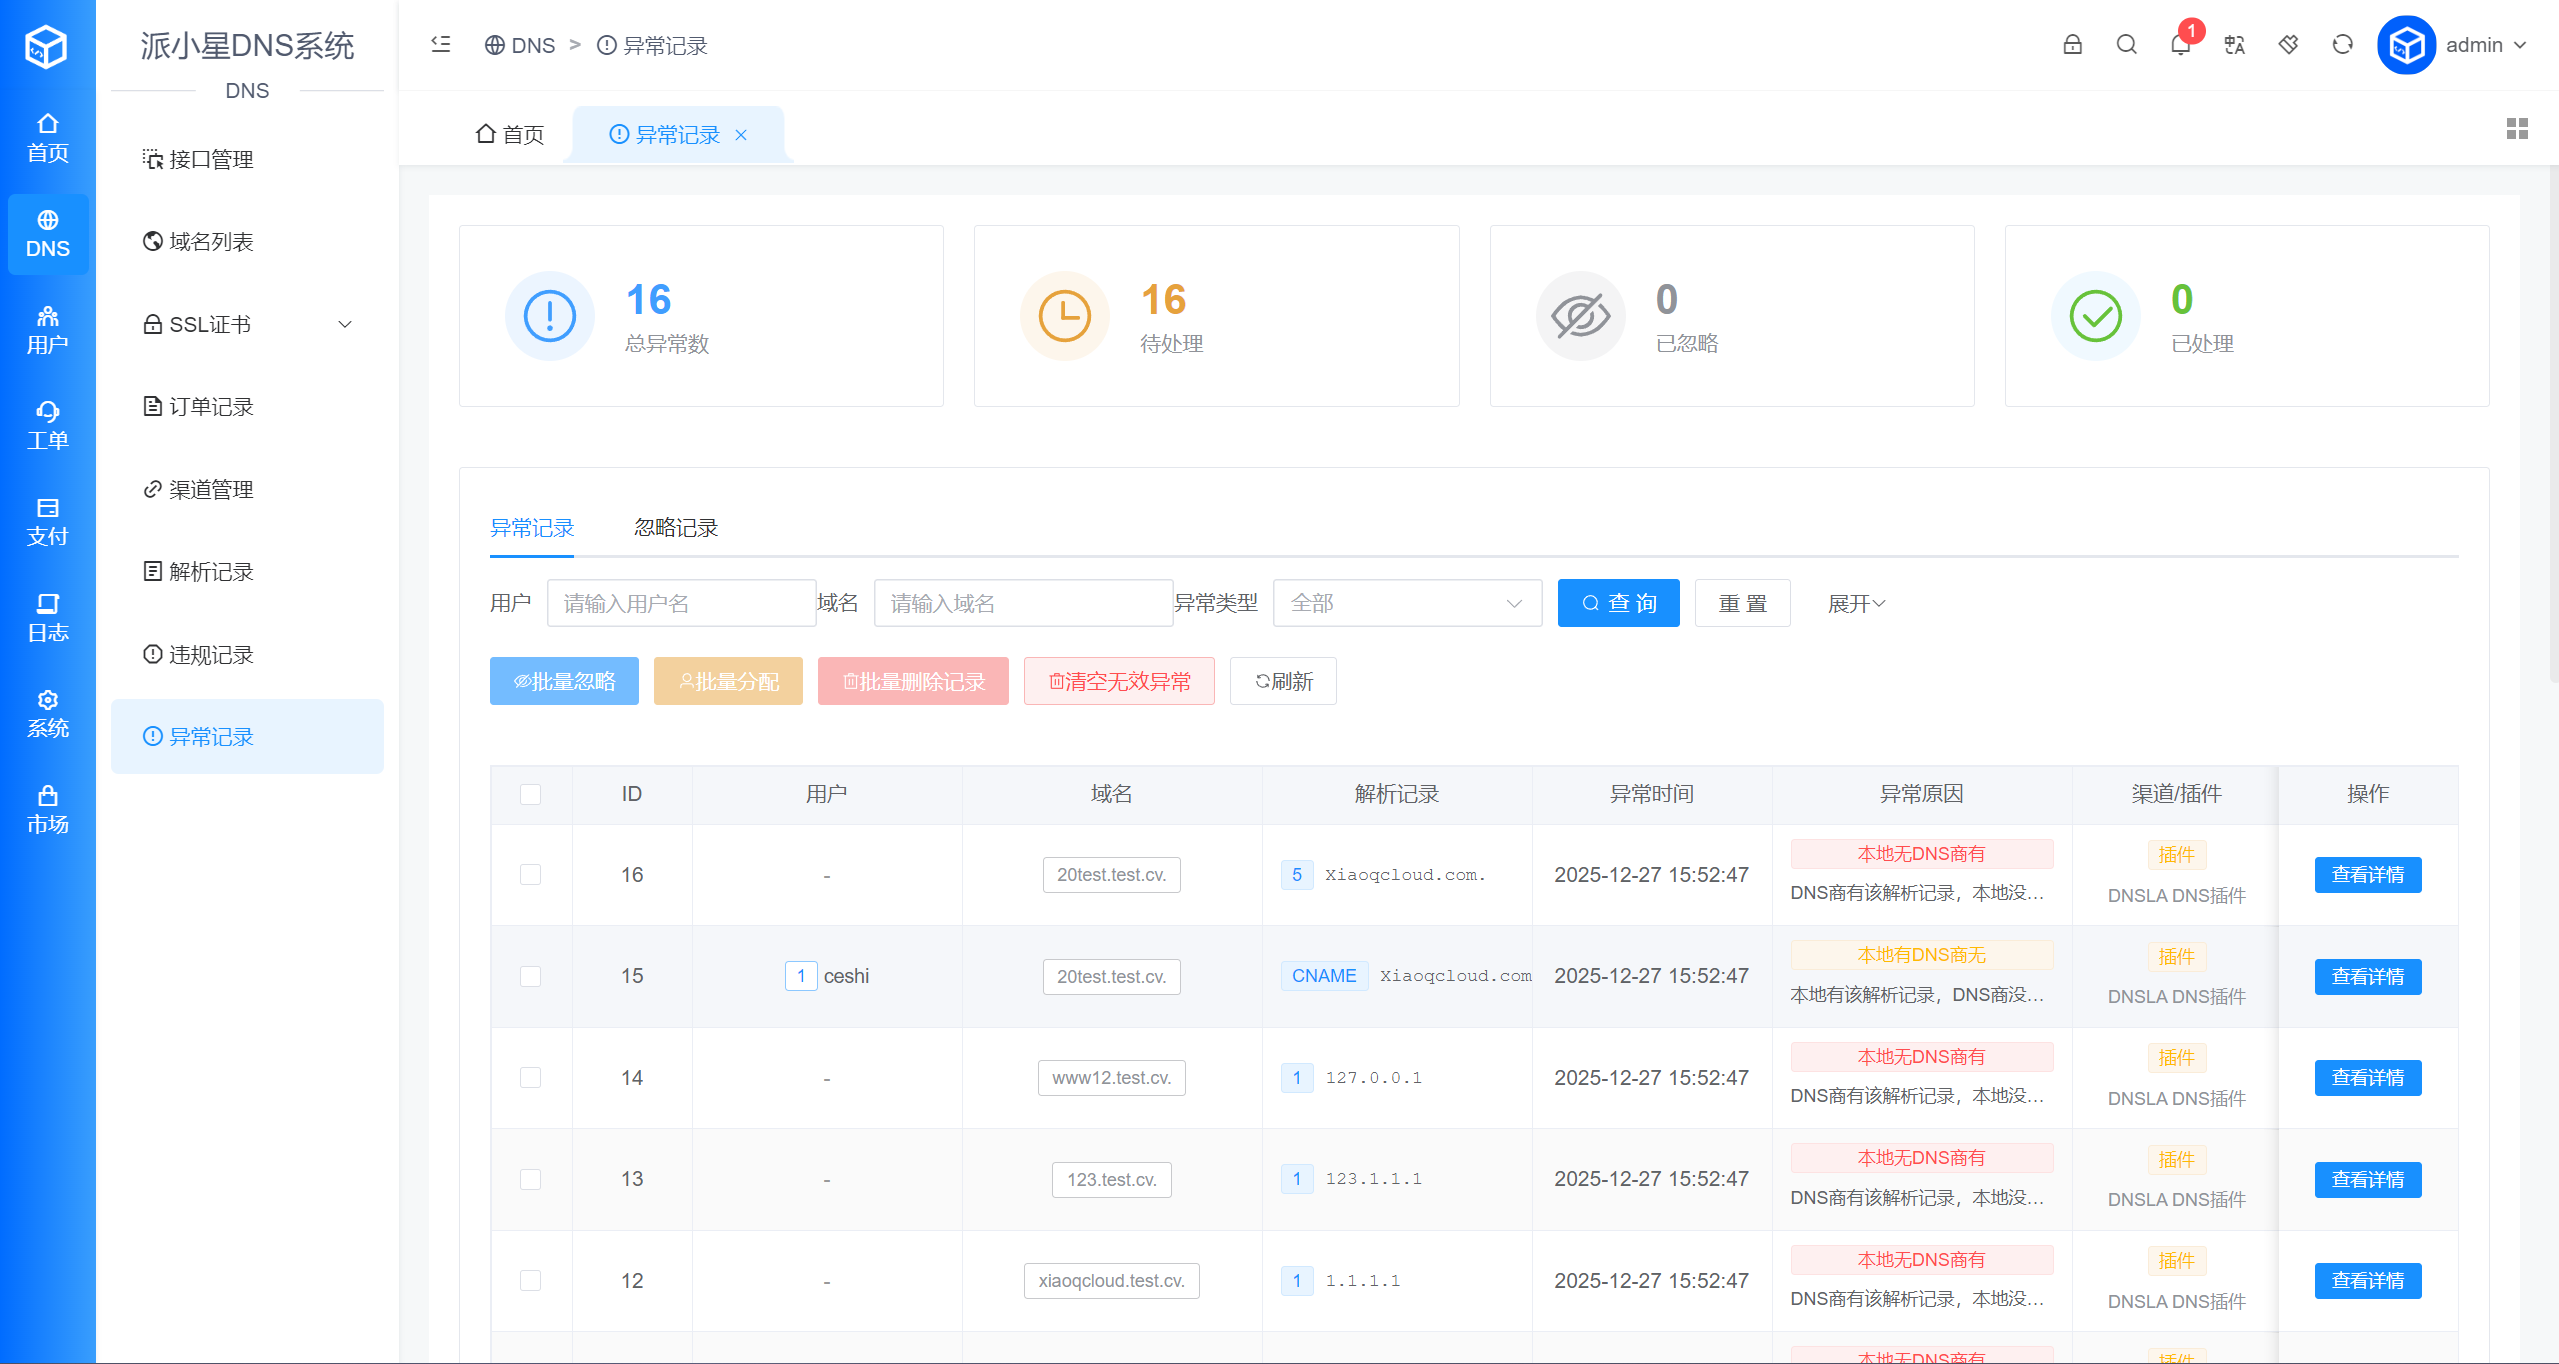
Task: Collapse the sidebar menu toggle icon
Action: [x=441, y=45]
